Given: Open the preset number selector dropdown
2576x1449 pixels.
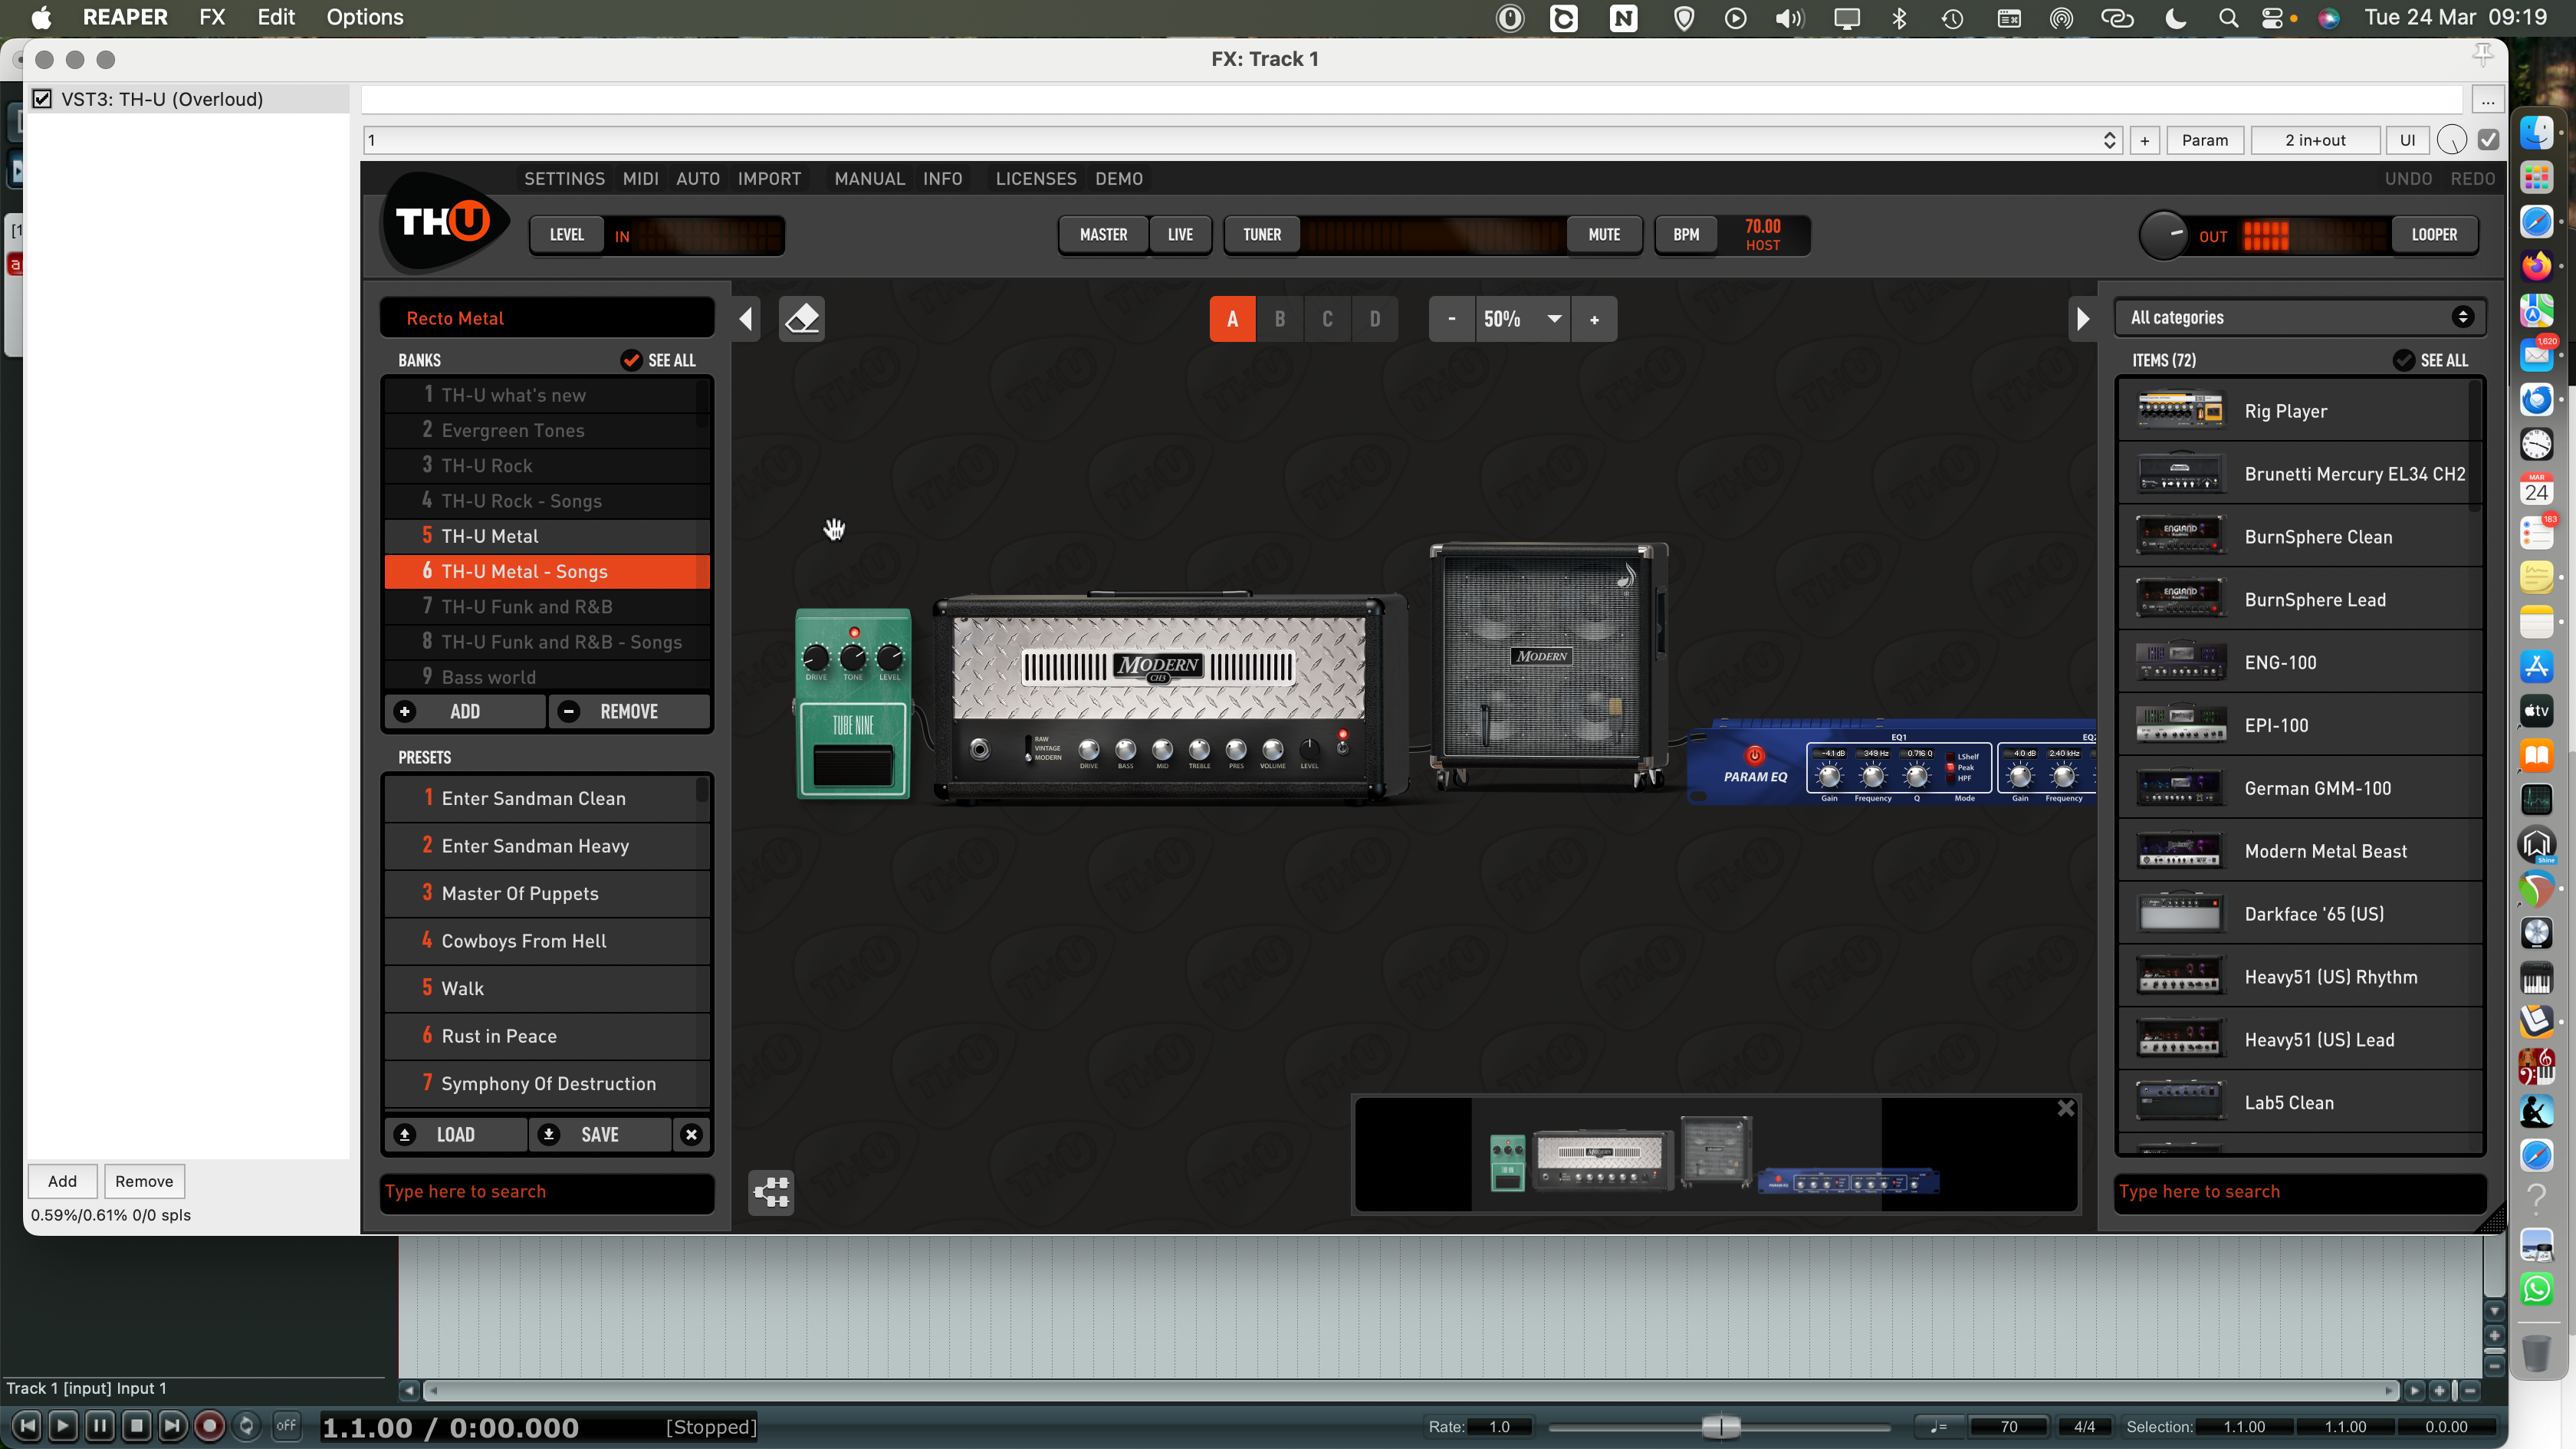Looking at the screenshot, I should [2109, 140].
